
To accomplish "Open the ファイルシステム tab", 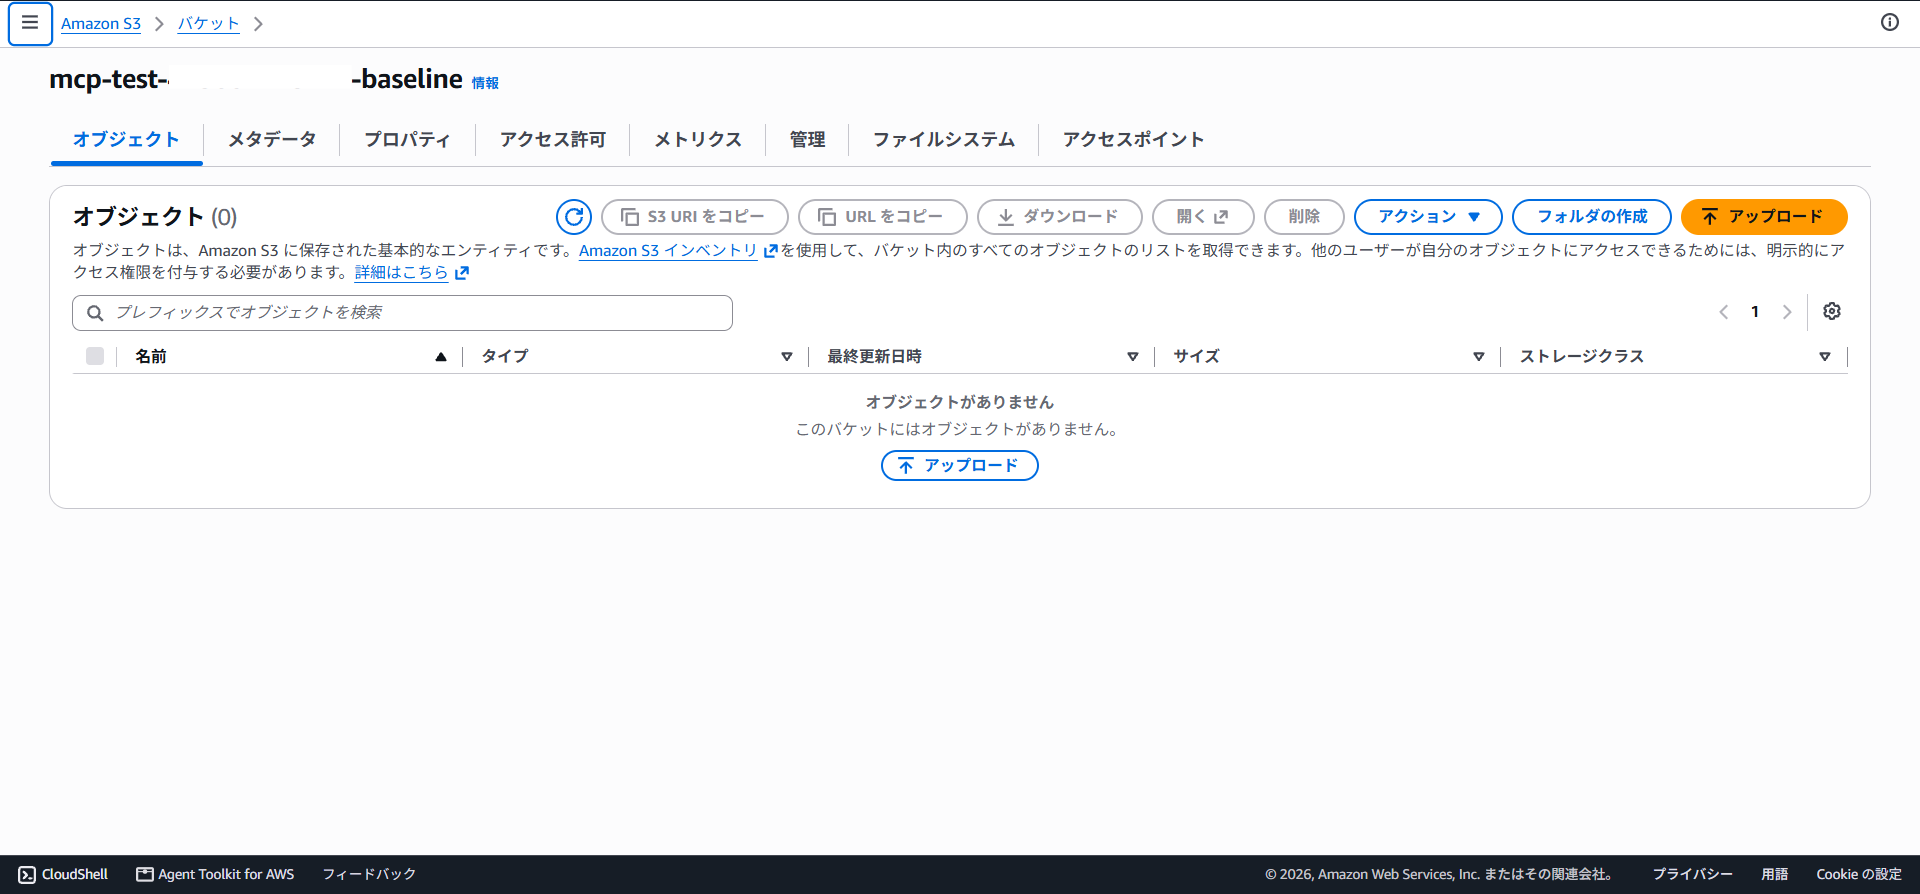I will (944, 139).
